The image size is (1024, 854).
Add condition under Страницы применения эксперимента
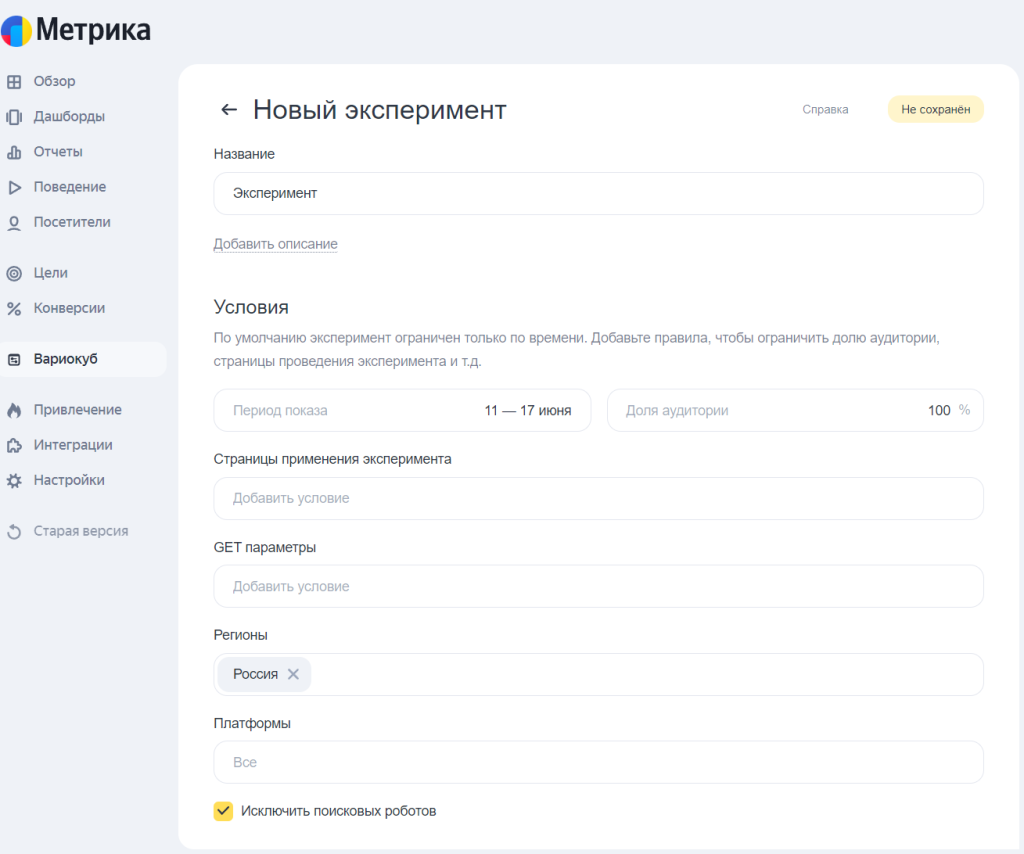pyautogui.click(x=598, y=499)
